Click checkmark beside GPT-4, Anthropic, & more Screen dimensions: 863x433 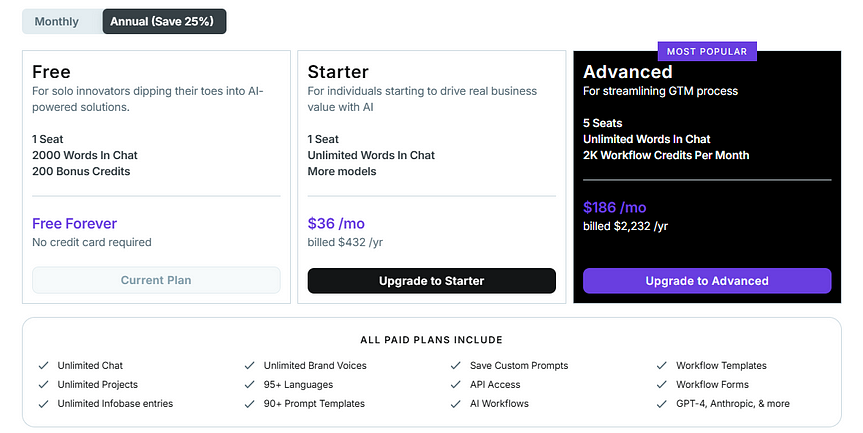coord(663,404)
